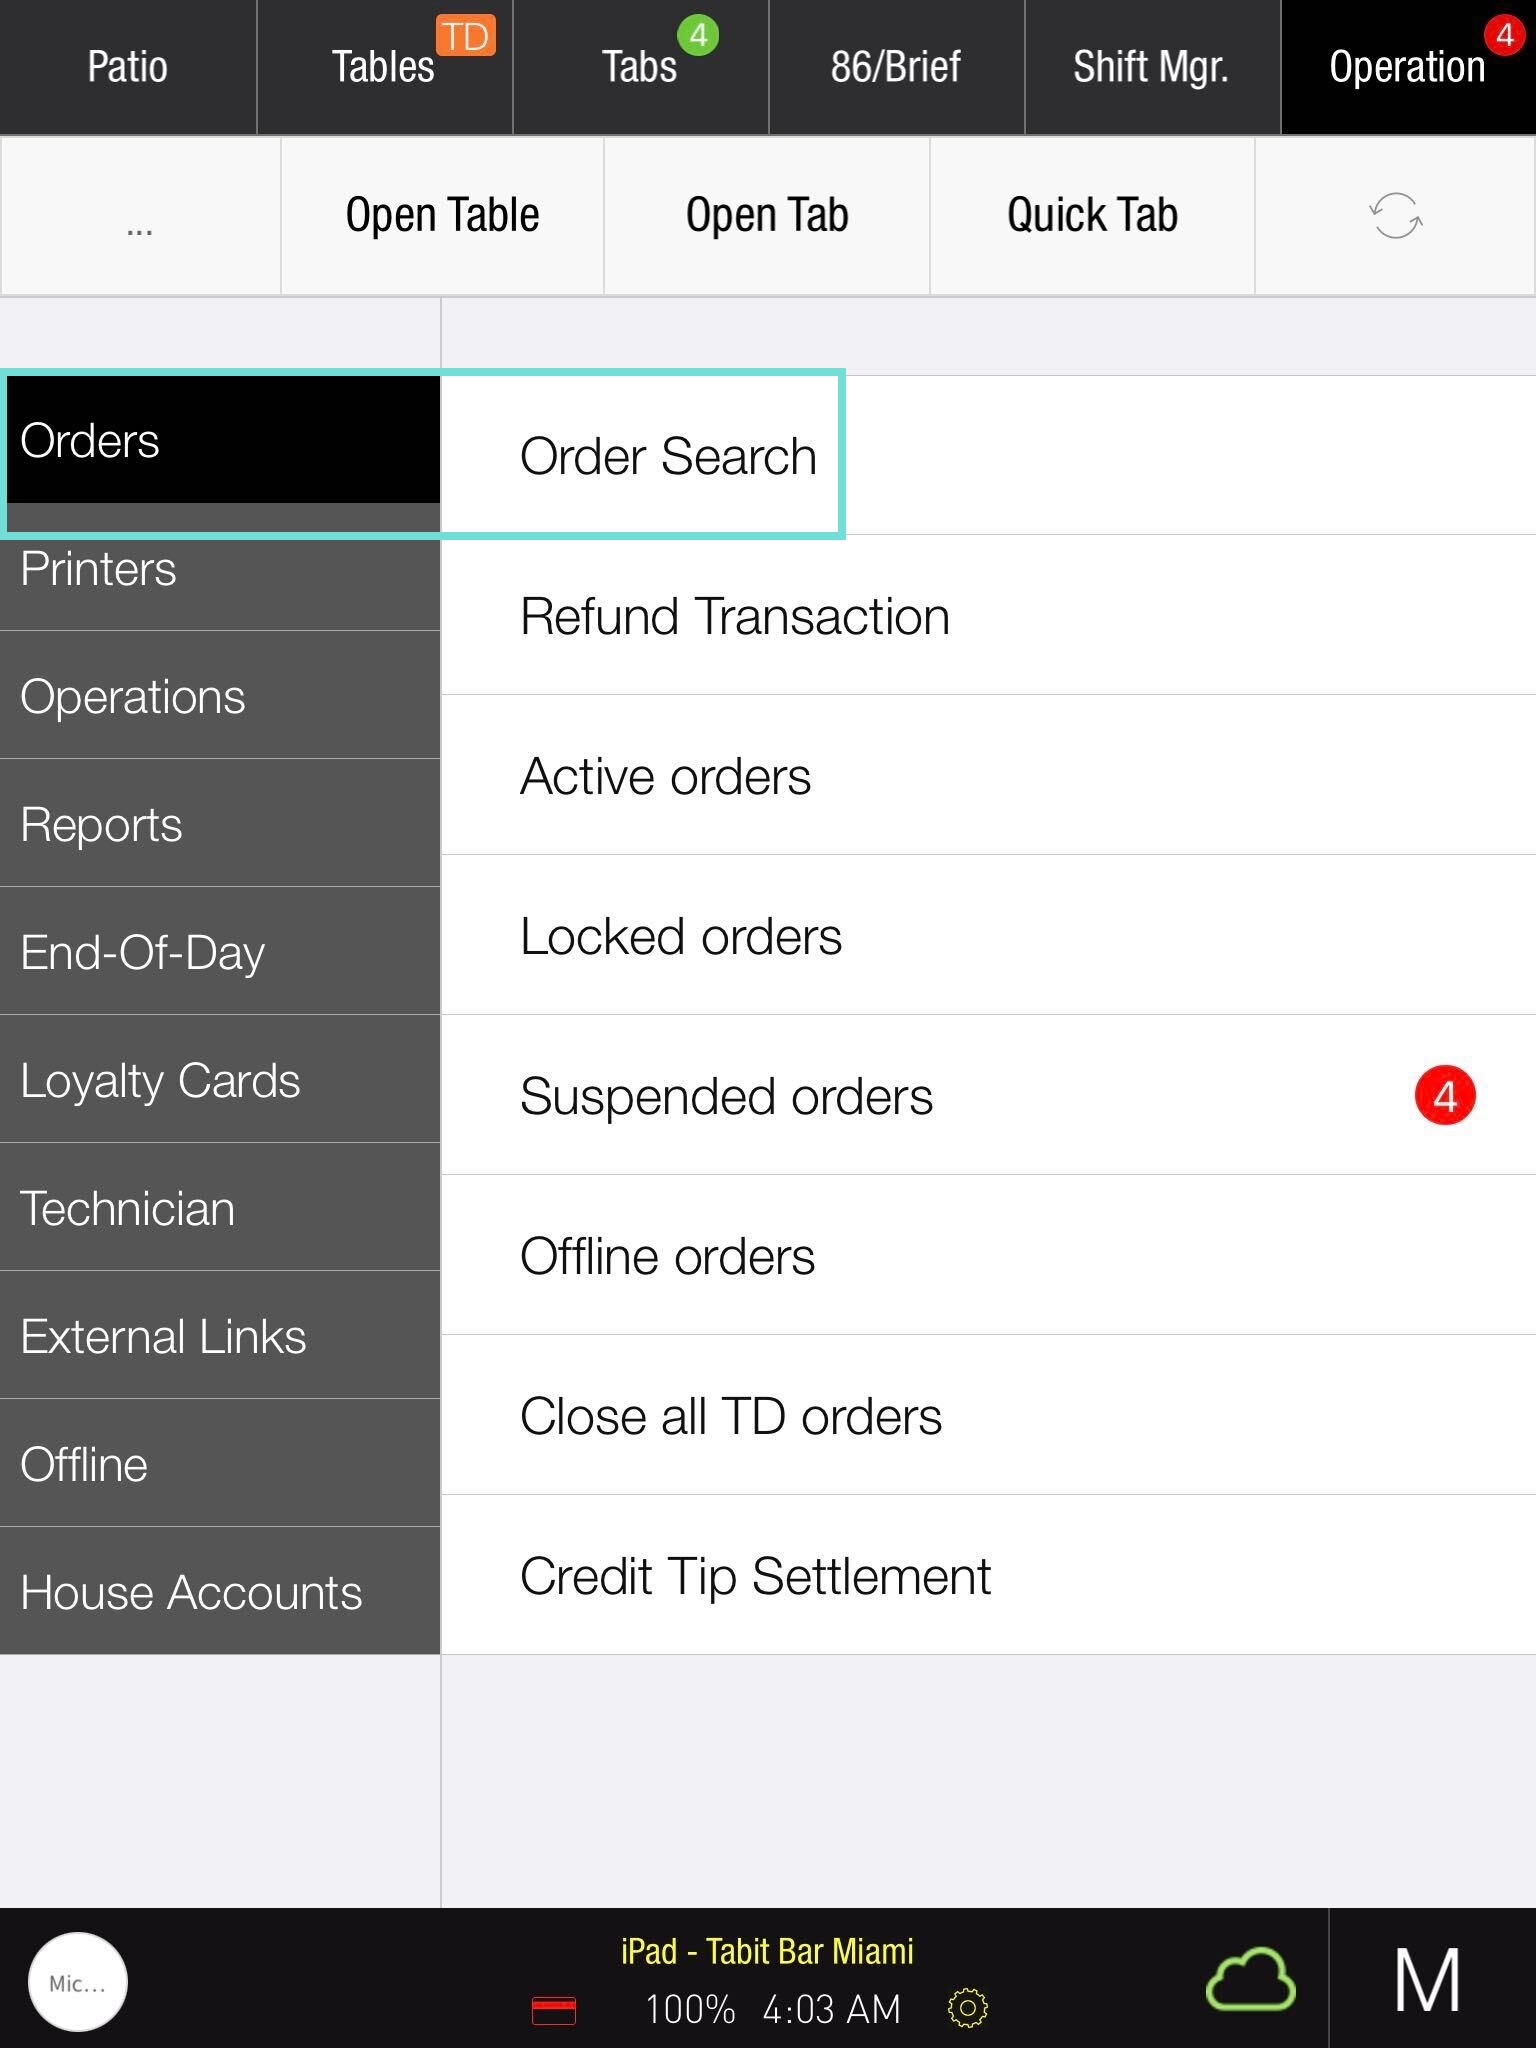
Task: Open the Shift Mgr. tab
Action: coord(1152,68)
